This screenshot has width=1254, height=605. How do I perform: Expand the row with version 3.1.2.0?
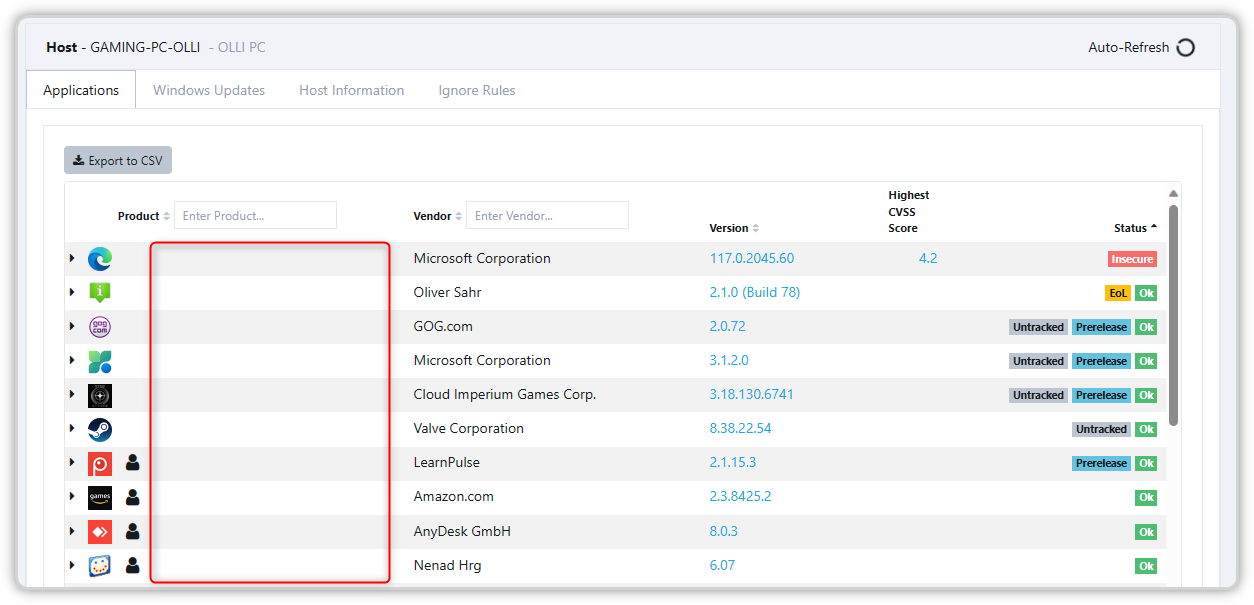[x=72, y=361]
